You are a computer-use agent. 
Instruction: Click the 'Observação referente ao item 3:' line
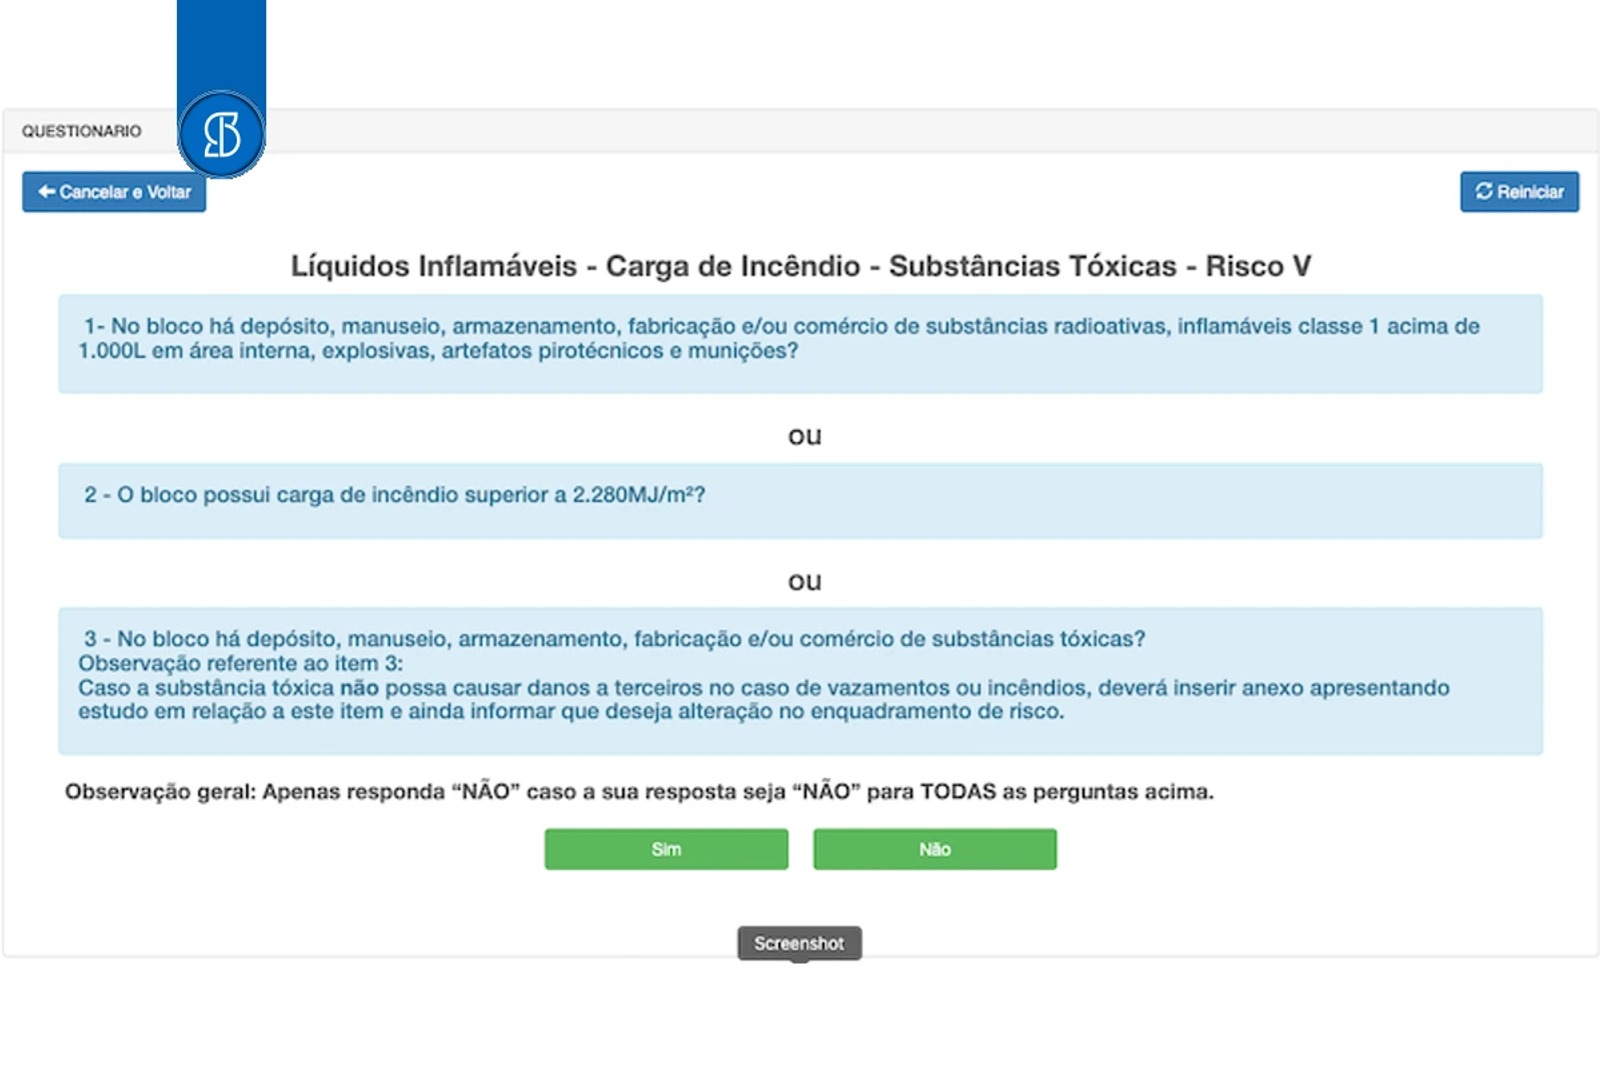tap(241, 664)
